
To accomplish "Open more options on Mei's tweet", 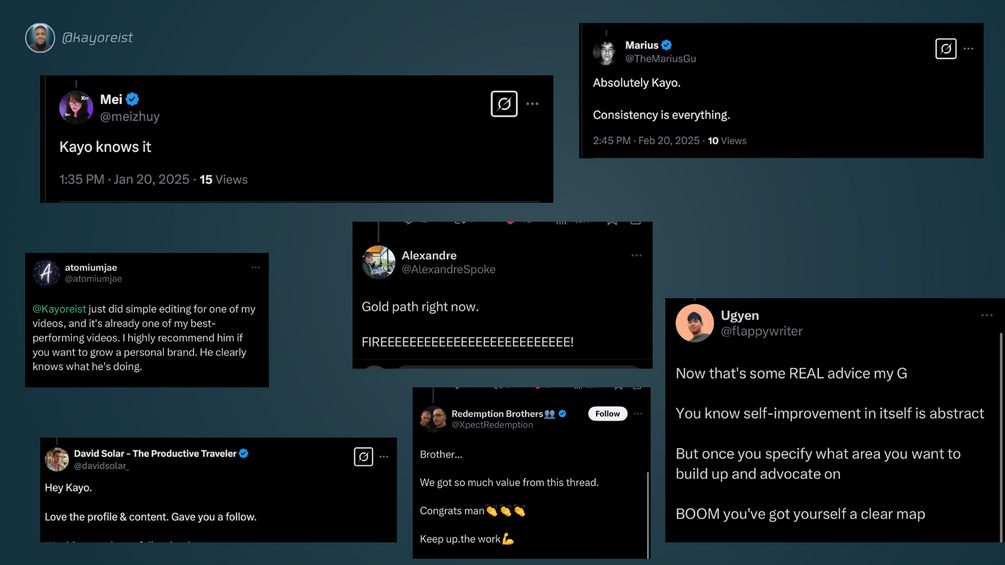I will [x=532, y=104].
